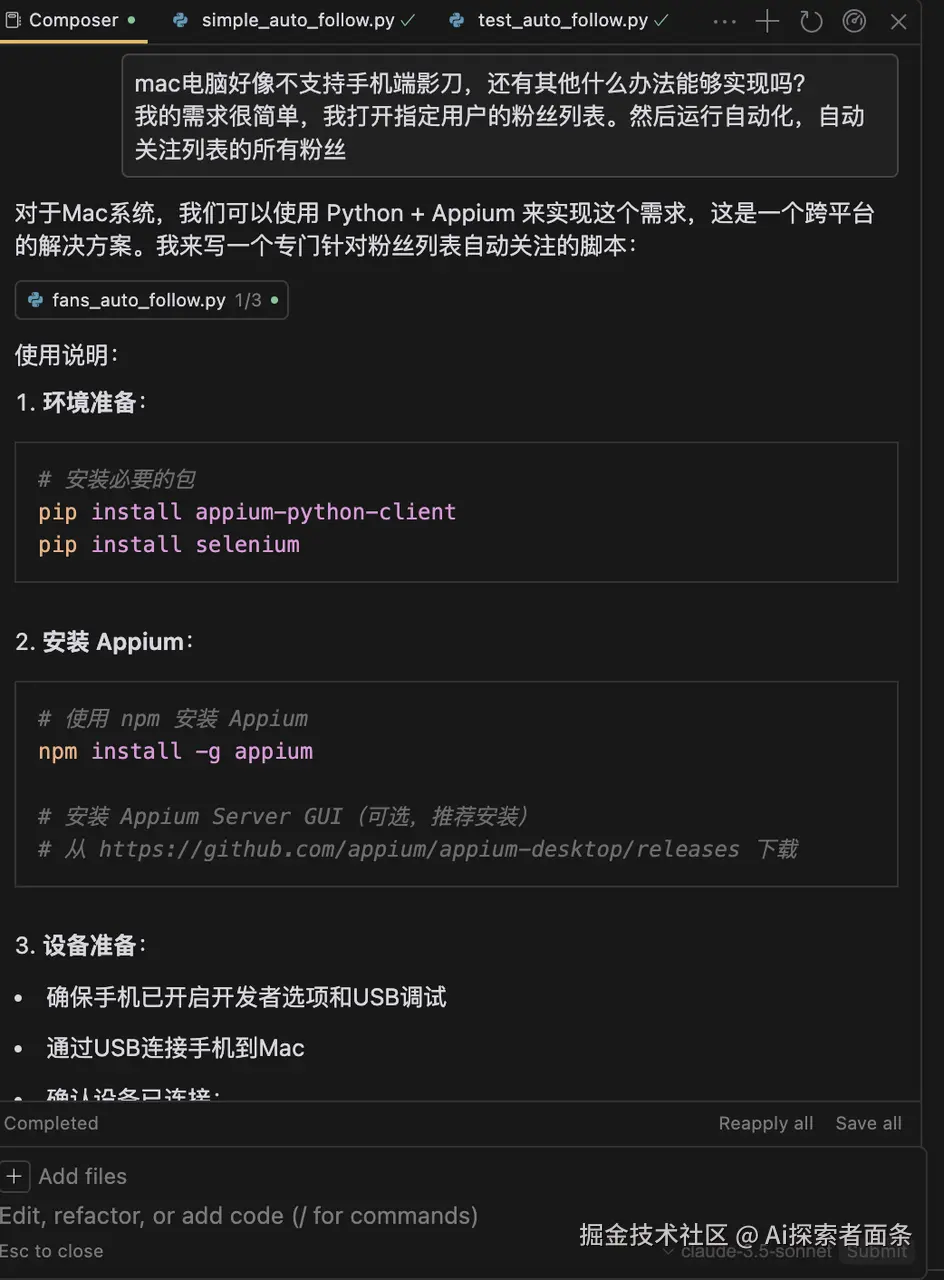Switch to the test_auto_follow.py tab
Screen dimensions: 944x1280
tap(562, 20)
